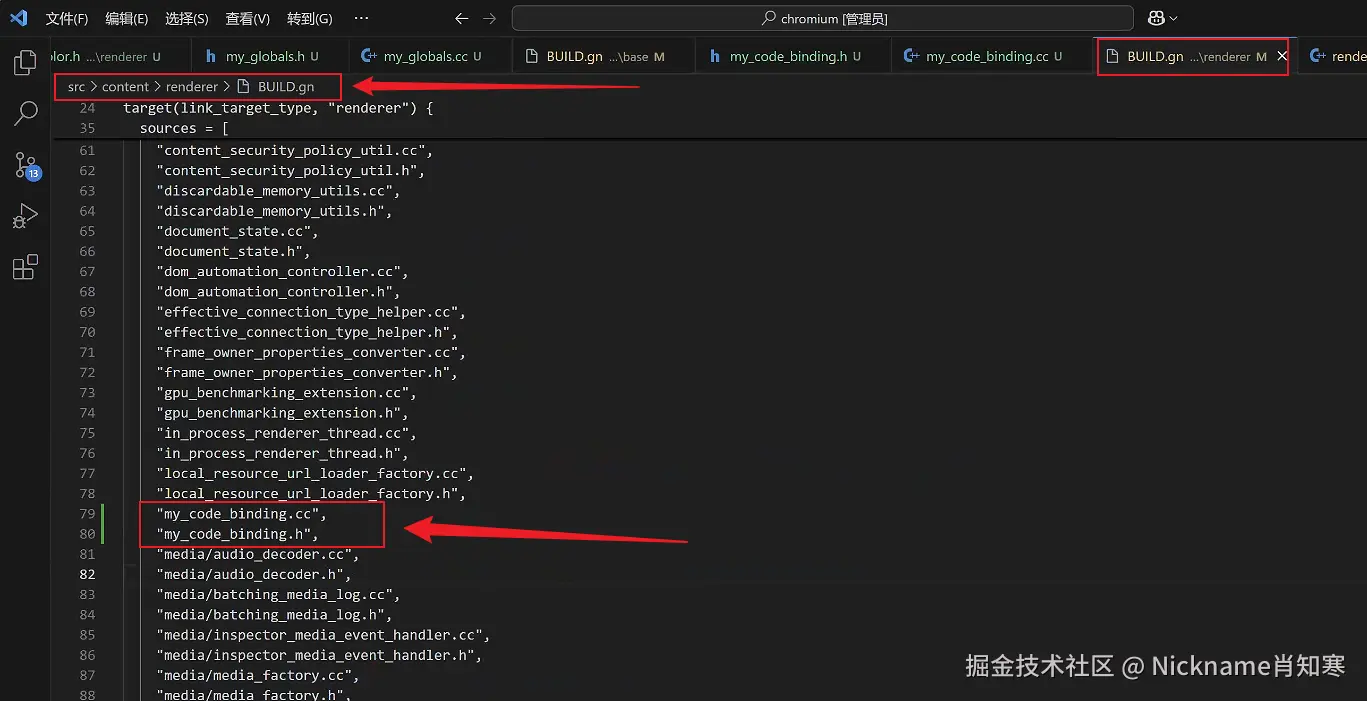Click the src breadcrumb segment

pos(76,87)
